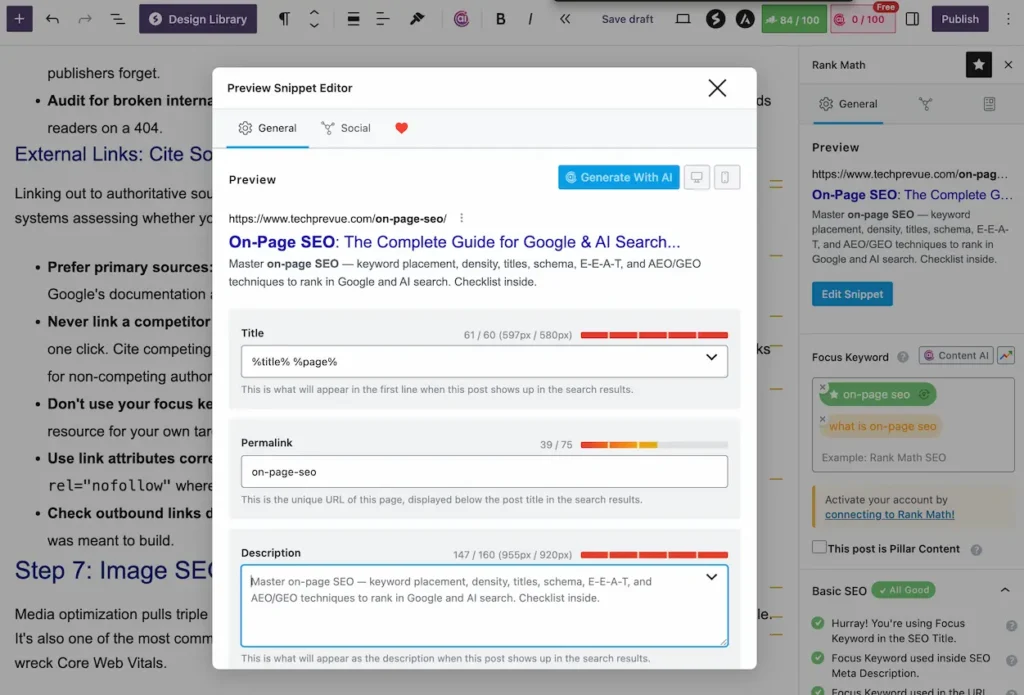Select the sidebar General tab
This screenshot has width=1024, height=695.
point(848,104)
